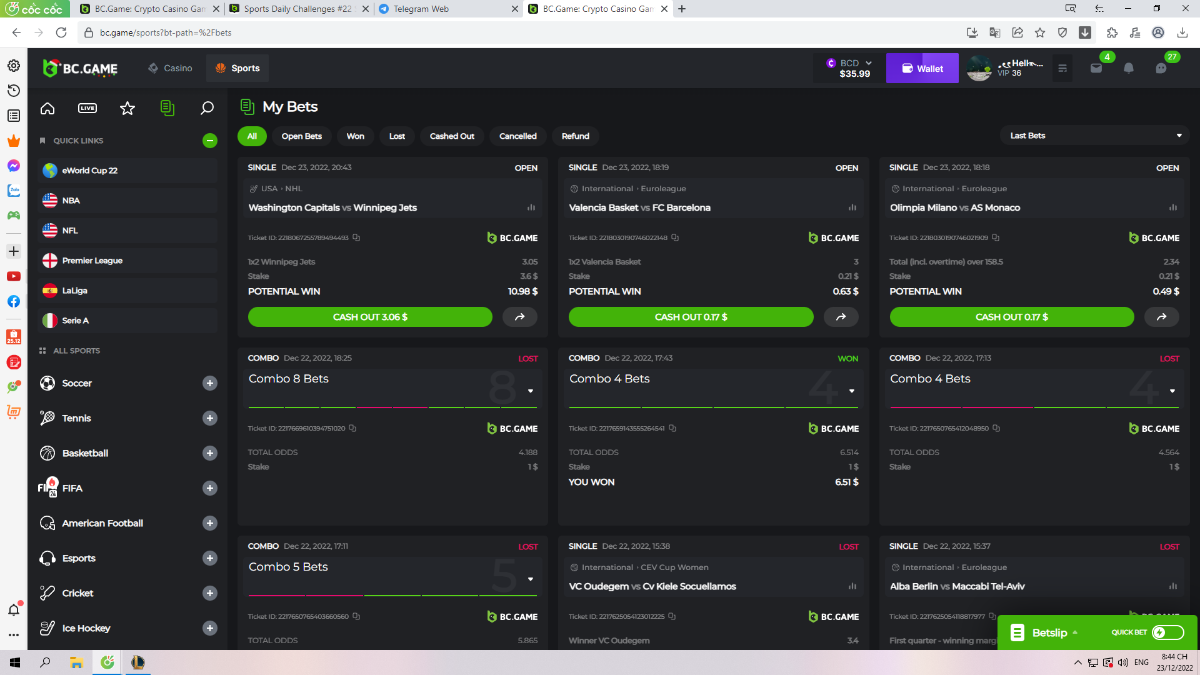Screen dimensions: 1200x675
Task: Switch to the Casino tab
Action: (170, 69)
